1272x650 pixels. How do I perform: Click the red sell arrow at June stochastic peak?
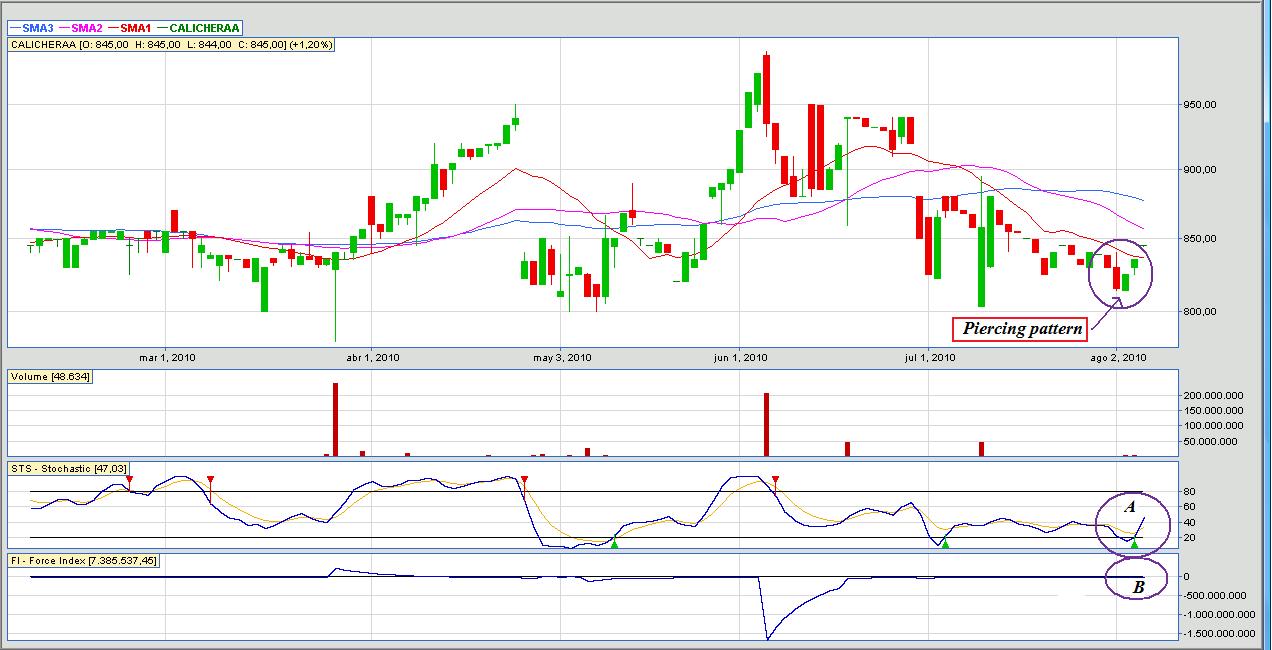click(776, 481)
